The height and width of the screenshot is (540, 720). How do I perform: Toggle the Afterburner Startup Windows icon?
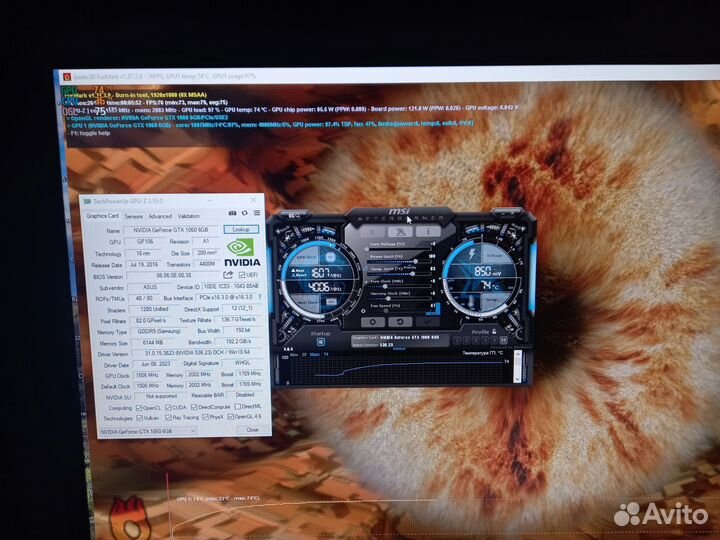tap(321, 342)
